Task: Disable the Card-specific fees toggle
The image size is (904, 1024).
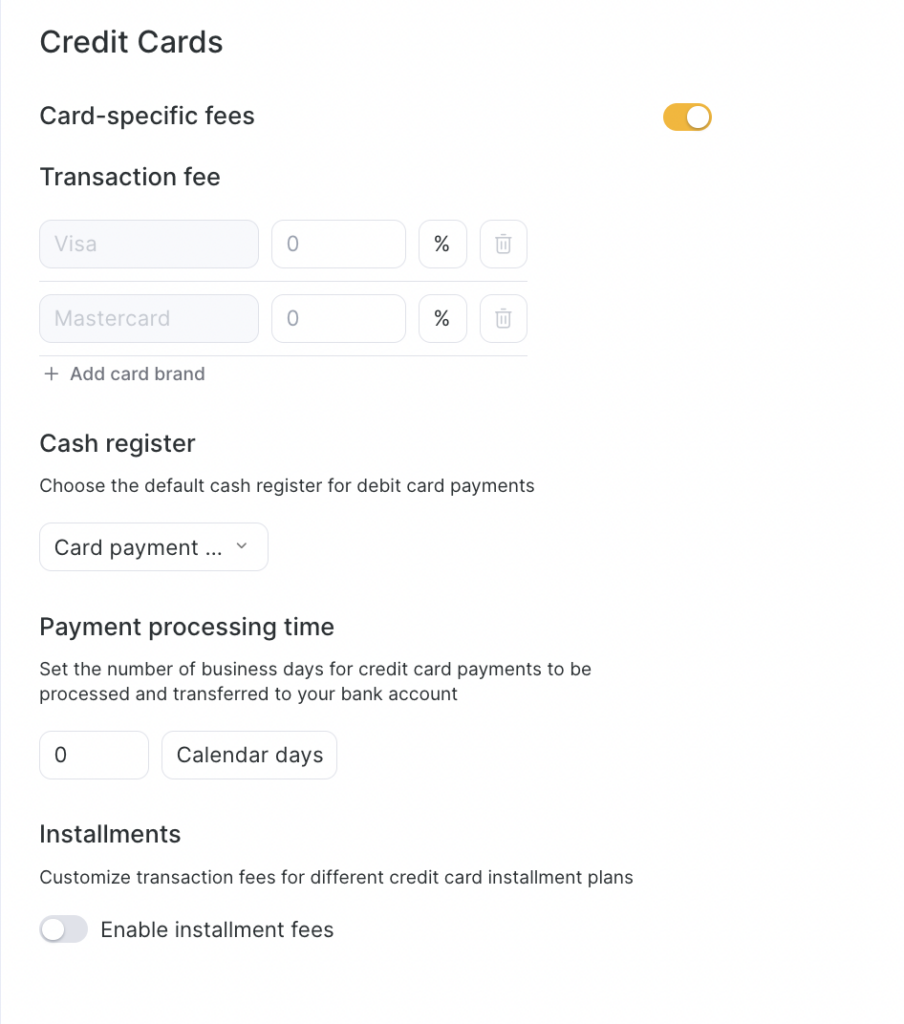Action: tap(687, 117)
